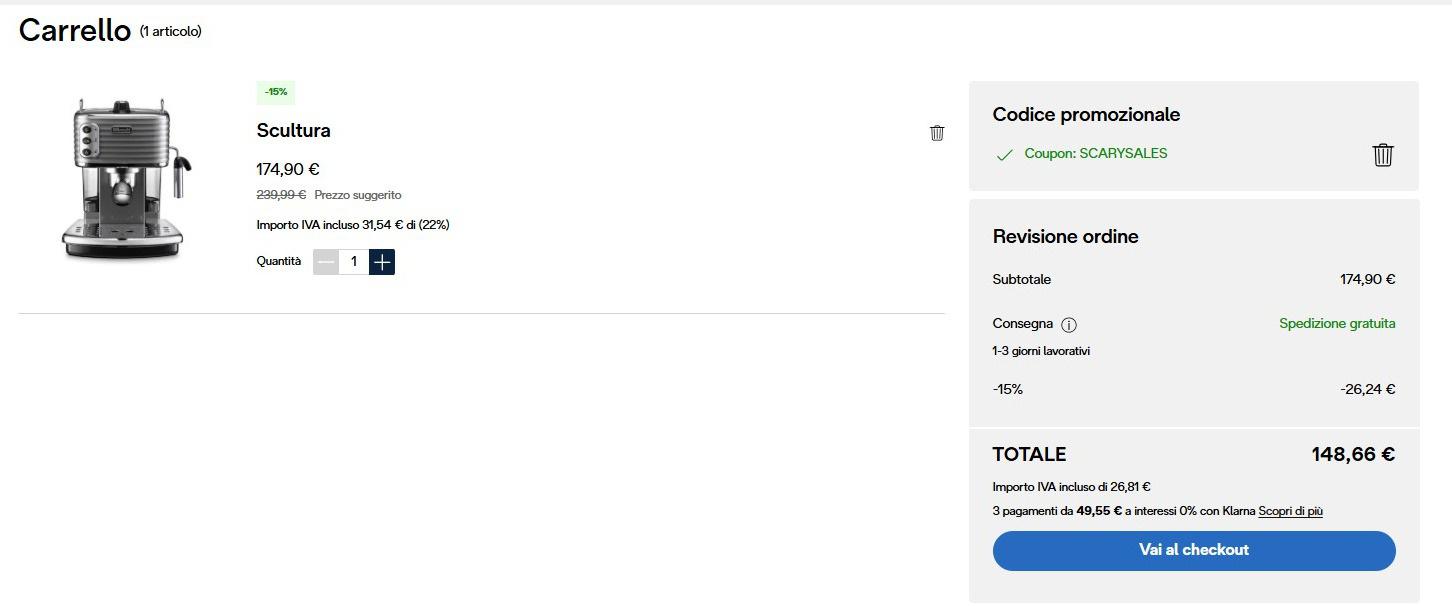Click the green -15% badge above Scultura
Image resolution: width=1452 pixels, height=606 pixels.
pos(276,92)
